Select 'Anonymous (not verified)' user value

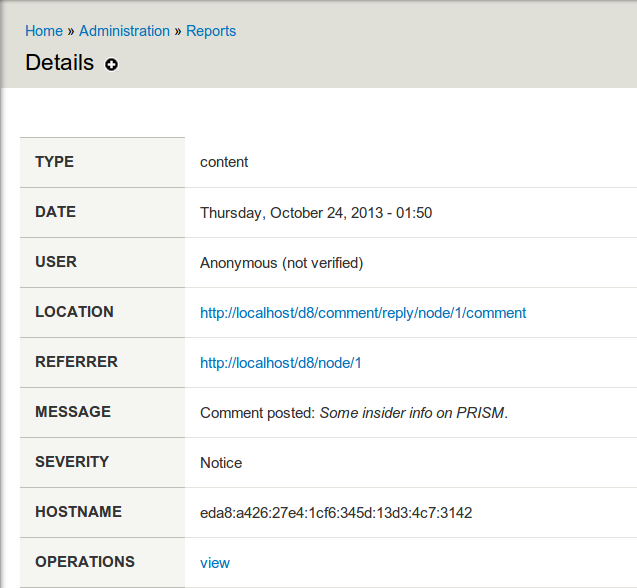click(x=281, y=263)
